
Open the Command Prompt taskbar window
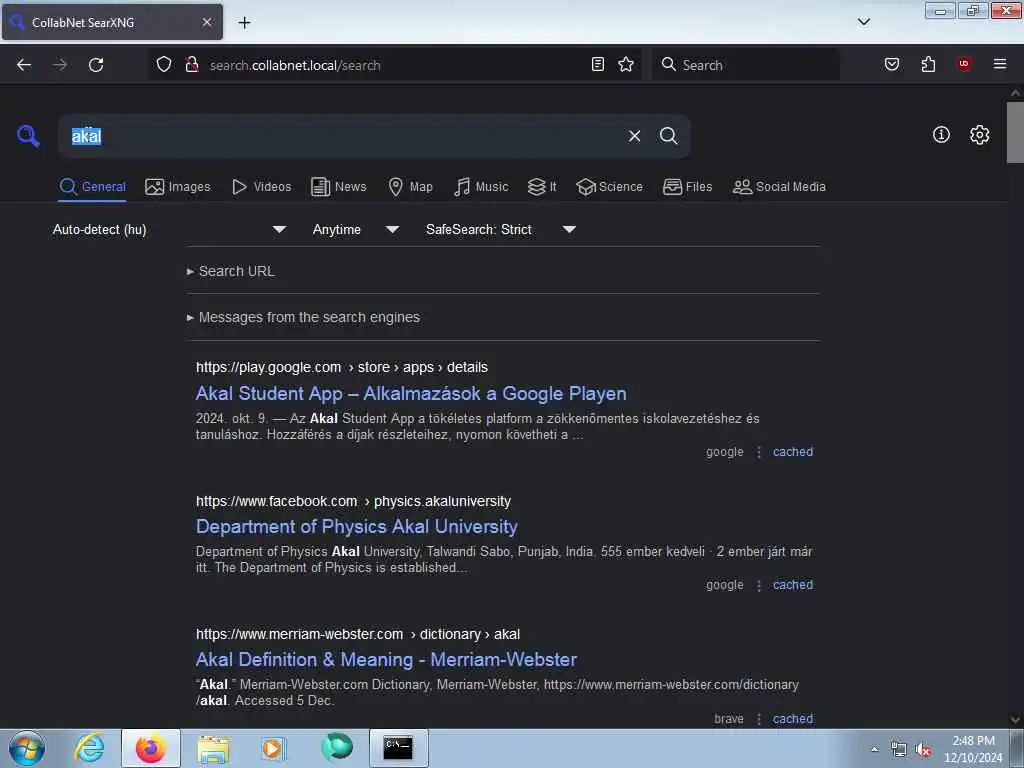[x=398, y=748]
